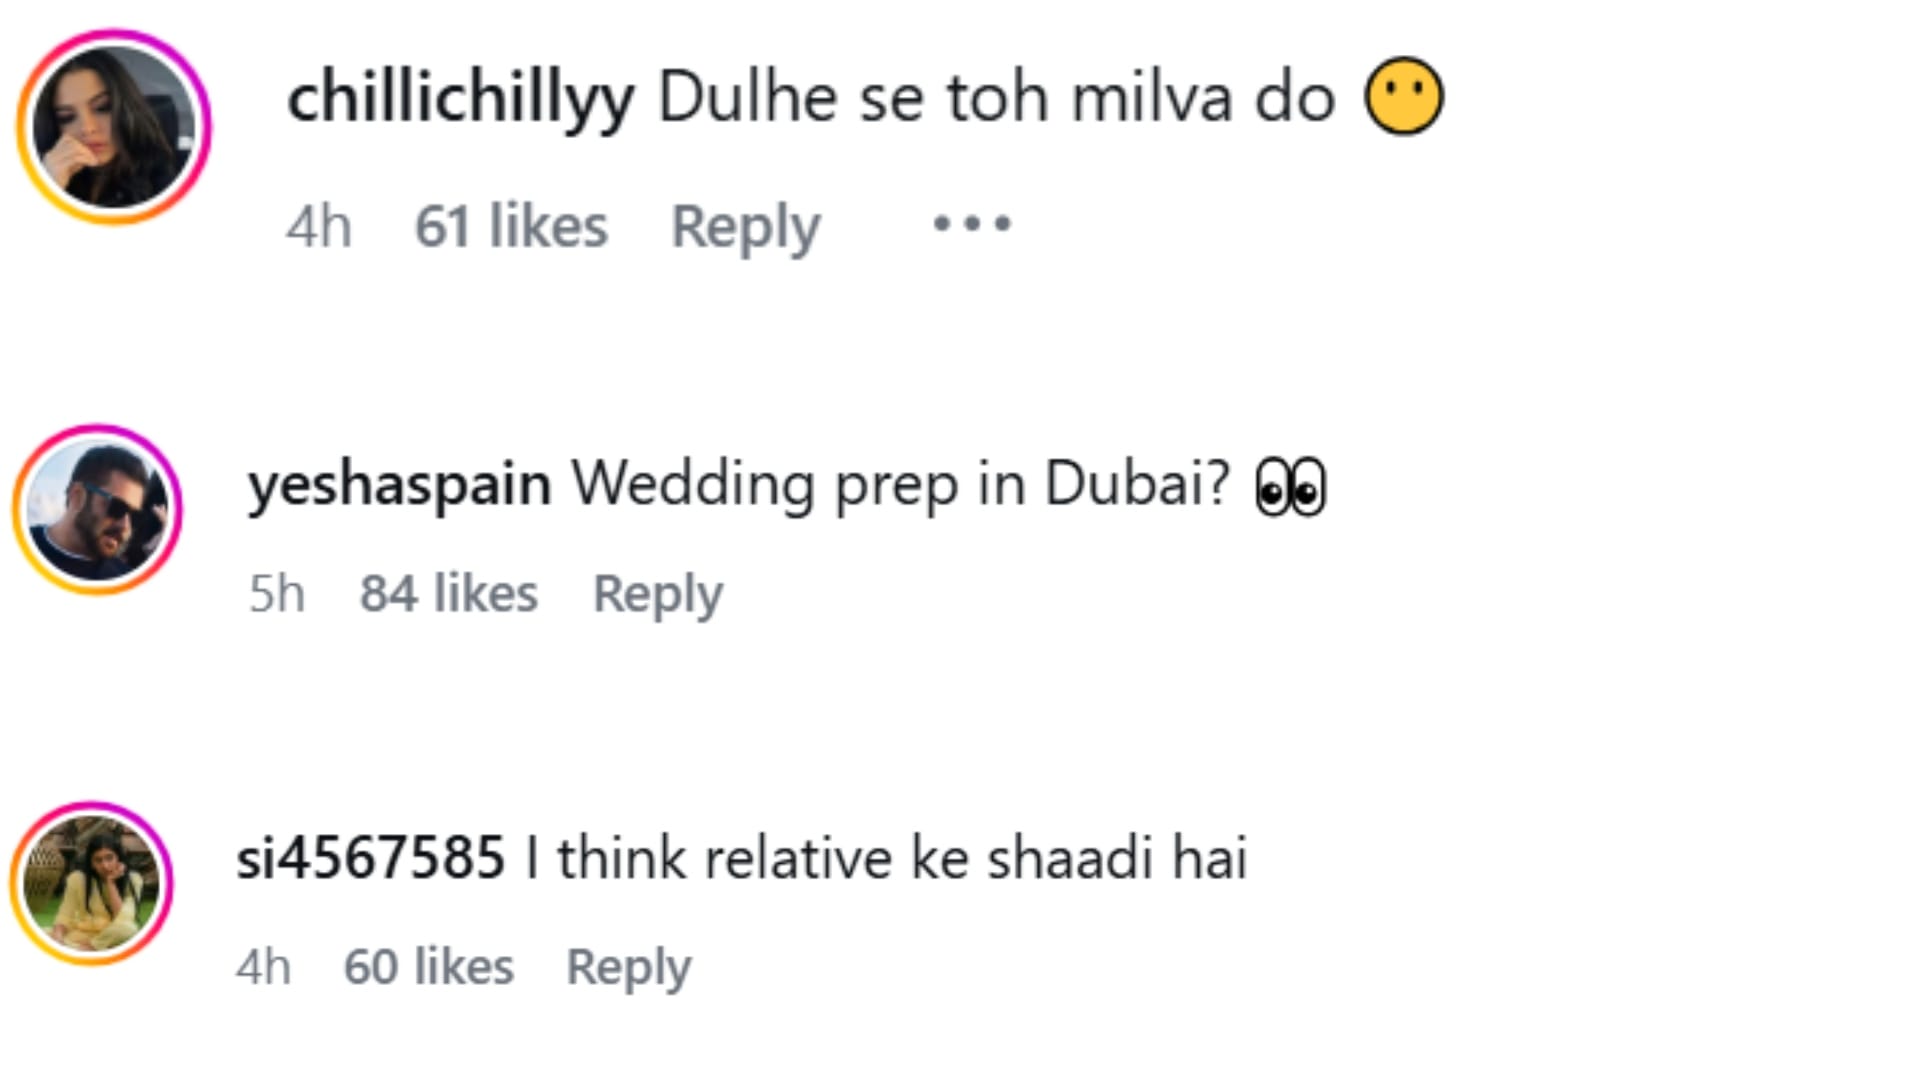Viewport: 1920px width, 1080px height.
Task: Open yeshaspain's profile picture
Action: click(x=97, y=510)
